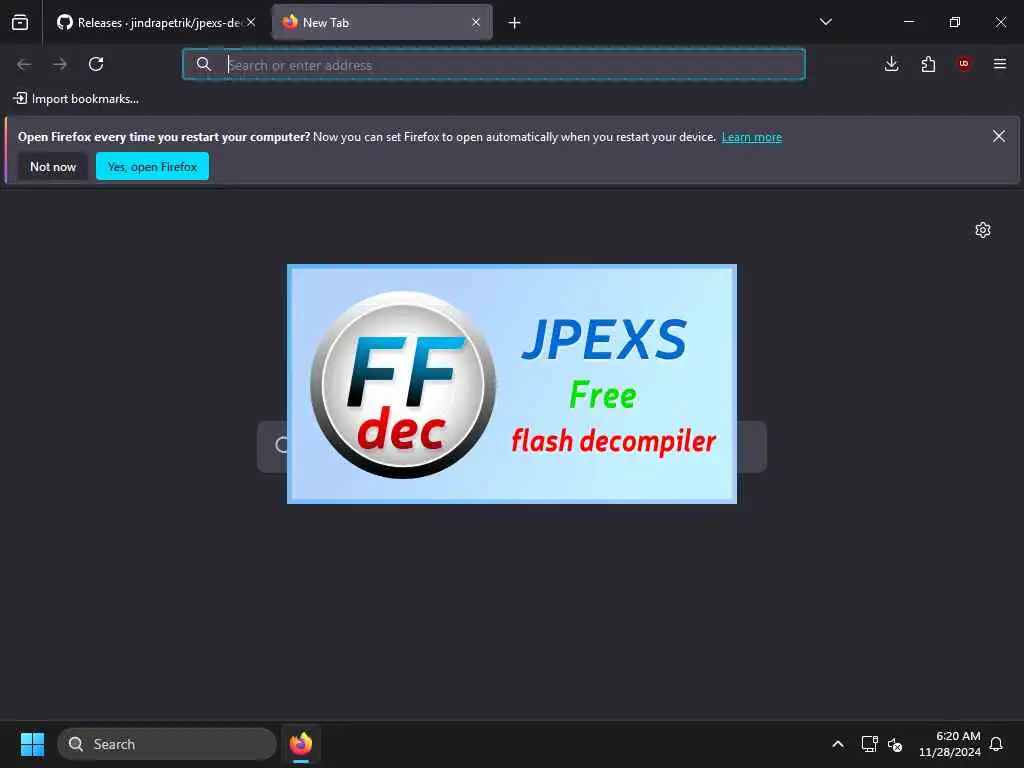Click the JPEXS Free flash decompiler splash
Viewport: 1024px width, 768px height.
coord(512,384)
